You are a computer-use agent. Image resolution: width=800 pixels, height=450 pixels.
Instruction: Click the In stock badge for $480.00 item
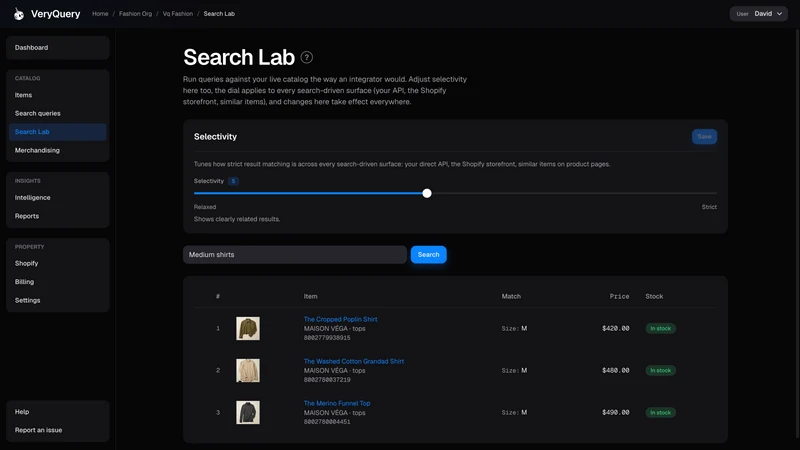click(x=661, y=370)
